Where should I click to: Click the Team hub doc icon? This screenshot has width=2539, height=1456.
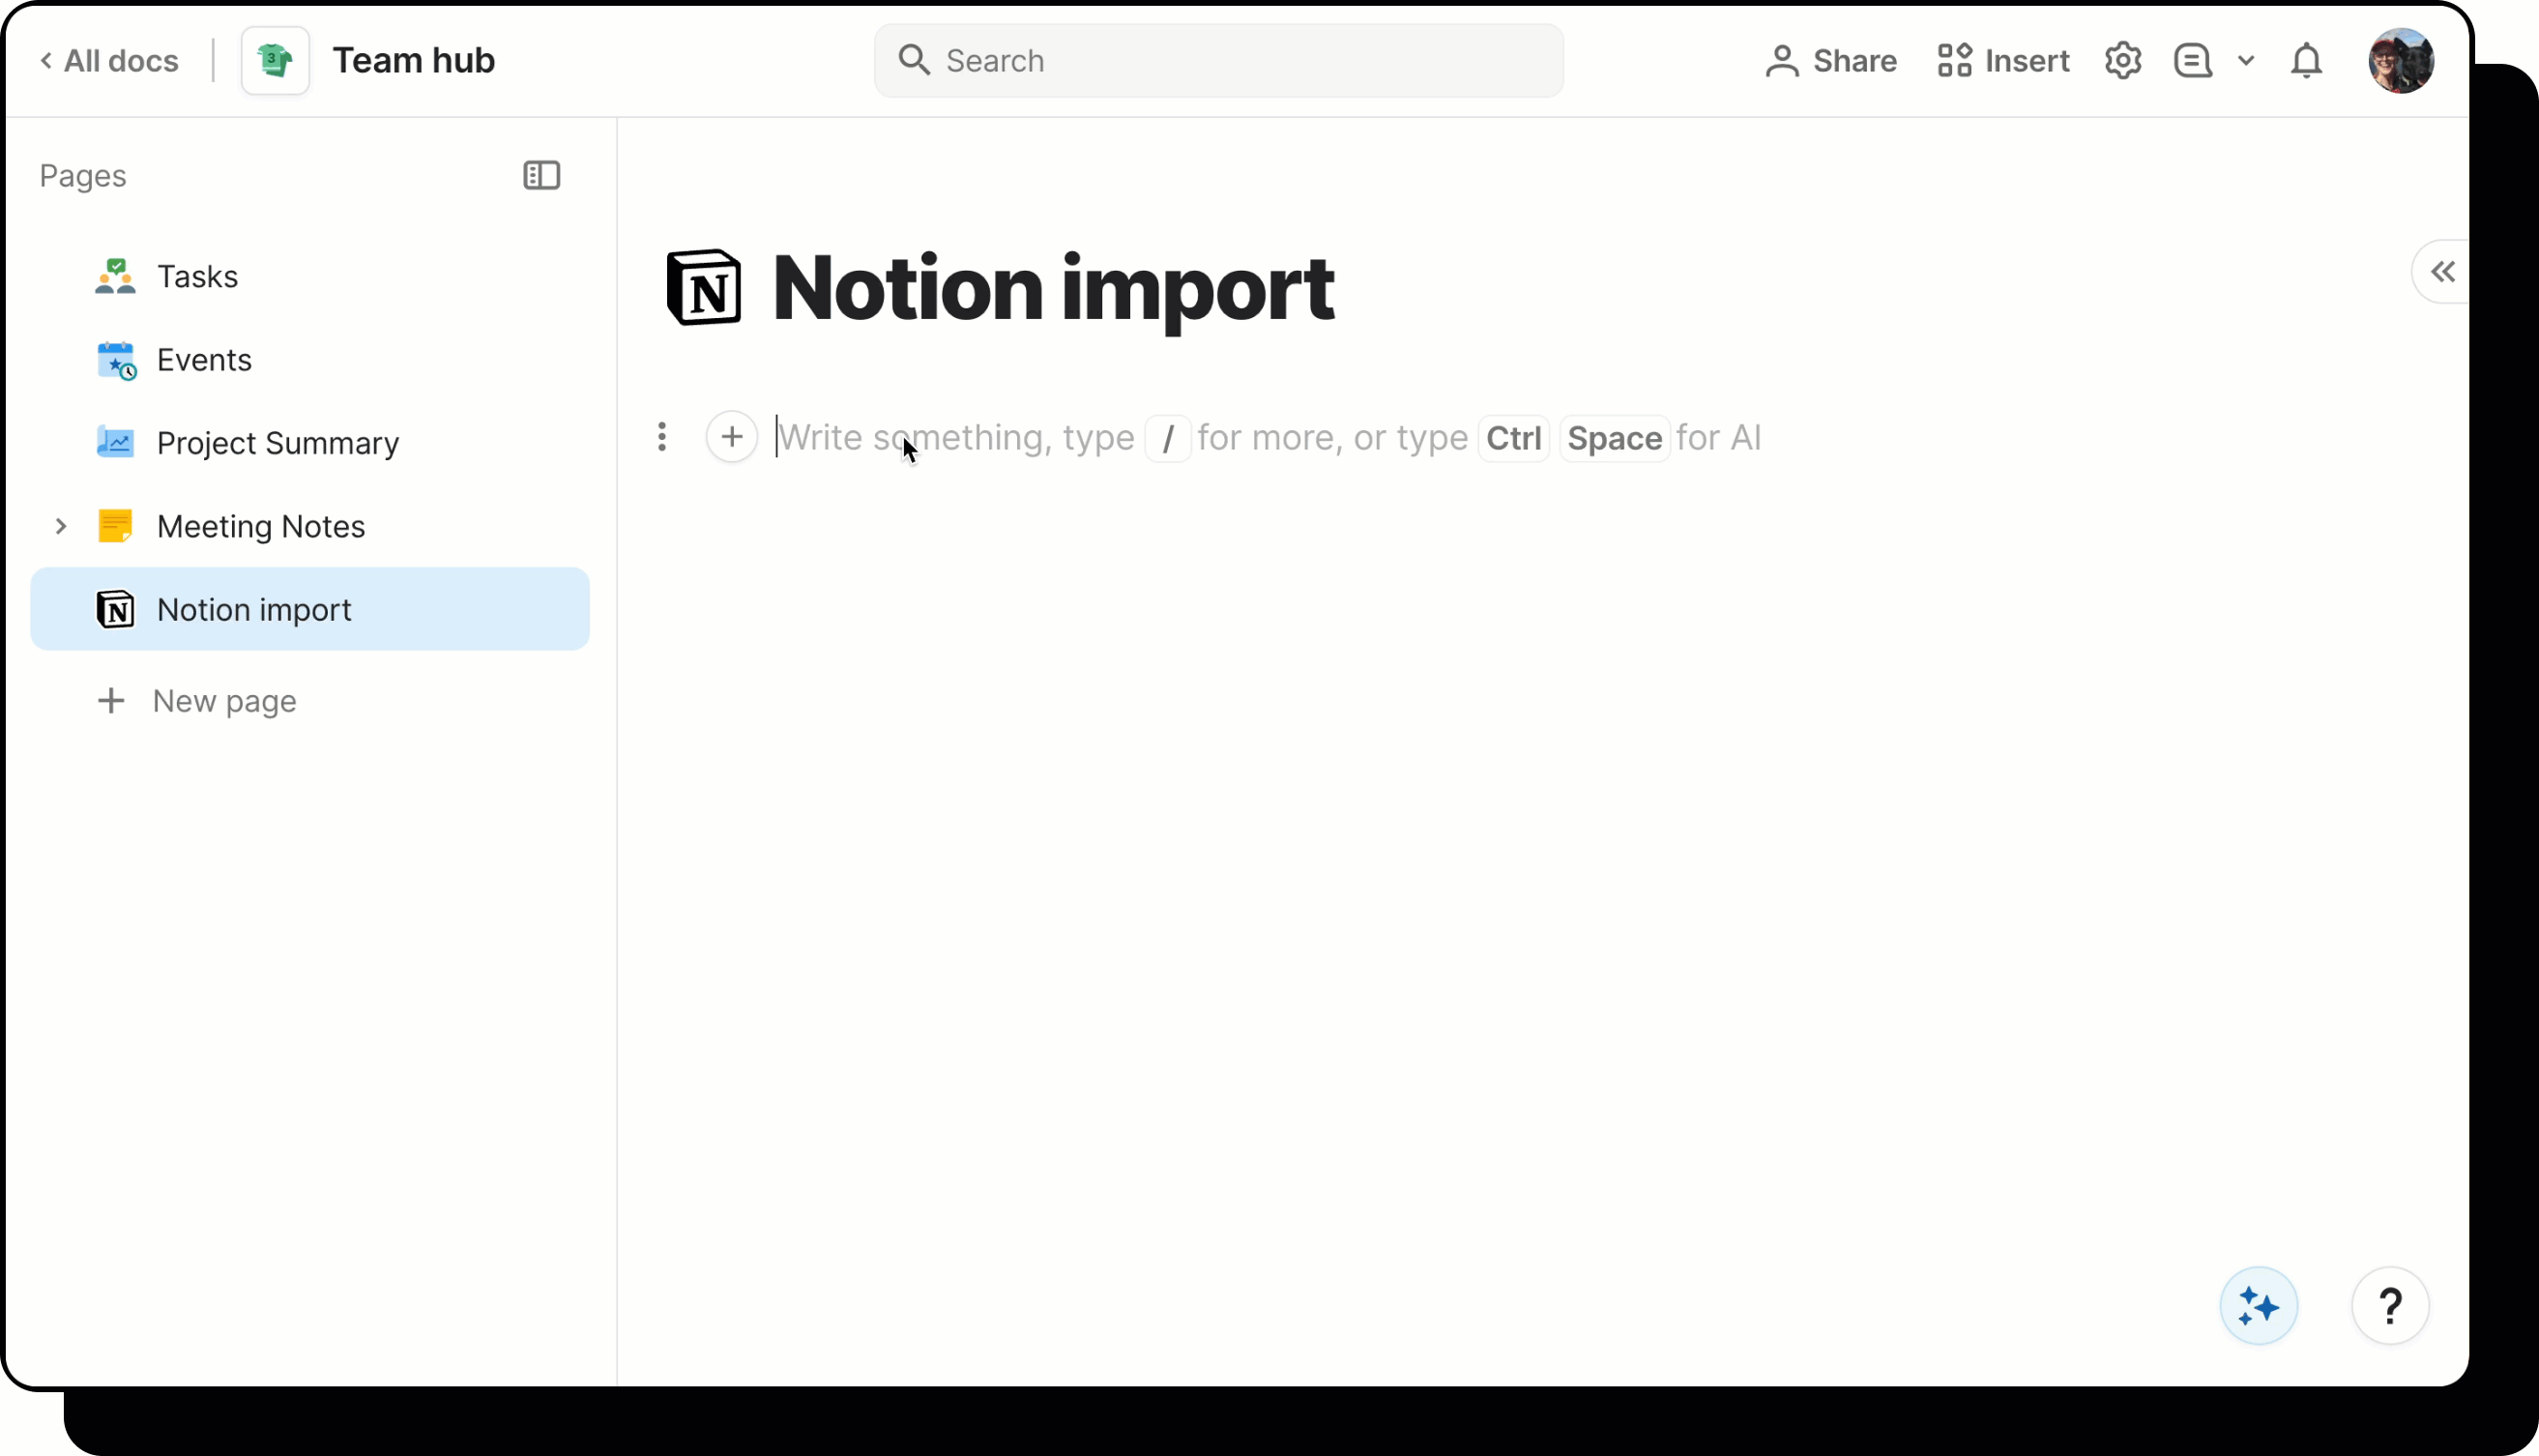click(x=275, y=61)
